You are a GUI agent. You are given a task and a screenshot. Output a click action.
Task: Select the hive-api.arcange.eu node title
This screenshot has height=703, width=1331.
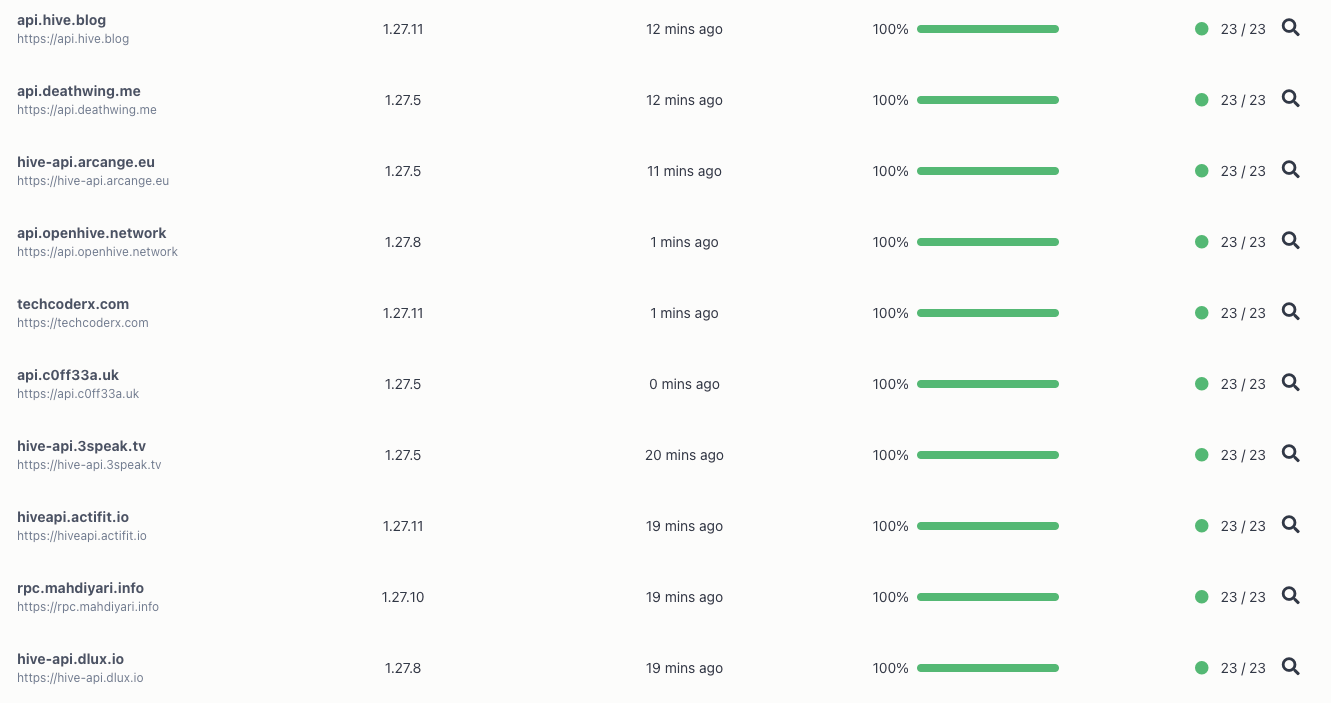[x=86, y=162]
